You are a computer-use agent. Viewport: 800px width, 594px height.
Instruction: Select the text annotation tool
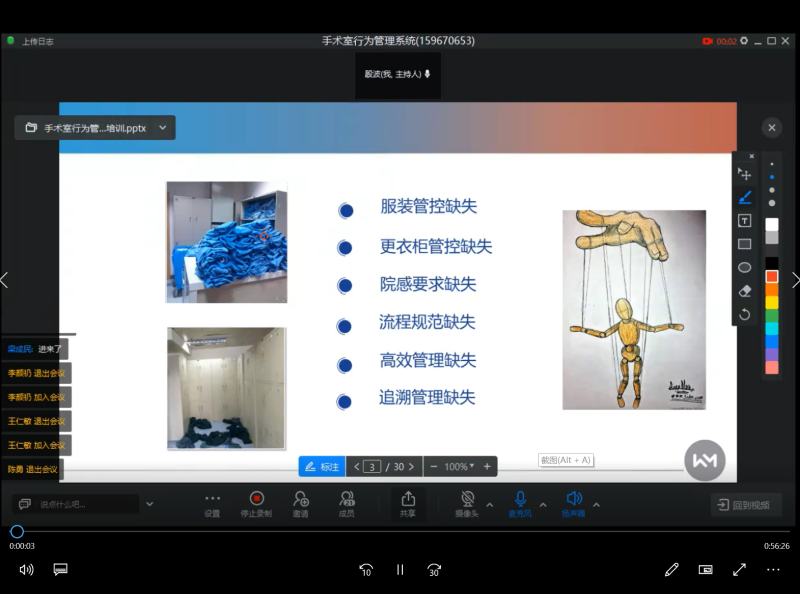pyautogui.click(x=744, y=220)
